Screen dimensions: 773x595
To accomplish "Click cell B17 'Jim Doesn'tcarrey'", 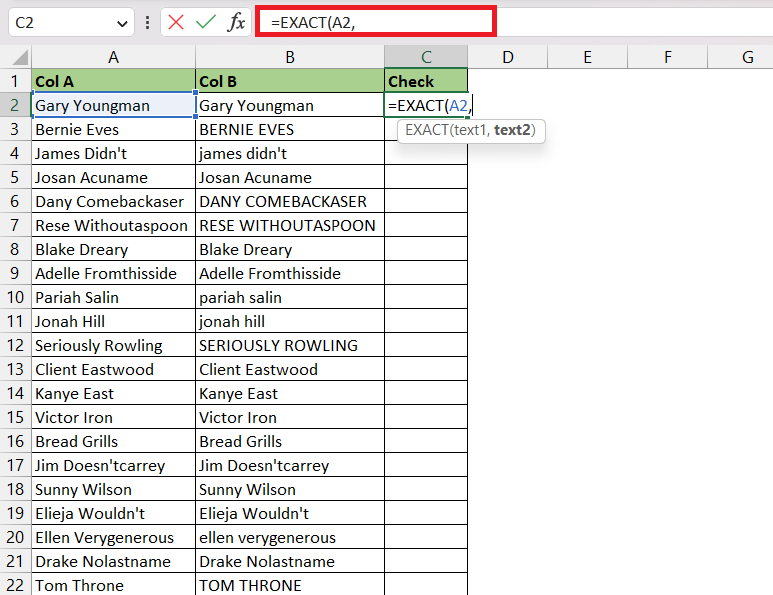I will point(290,465).
